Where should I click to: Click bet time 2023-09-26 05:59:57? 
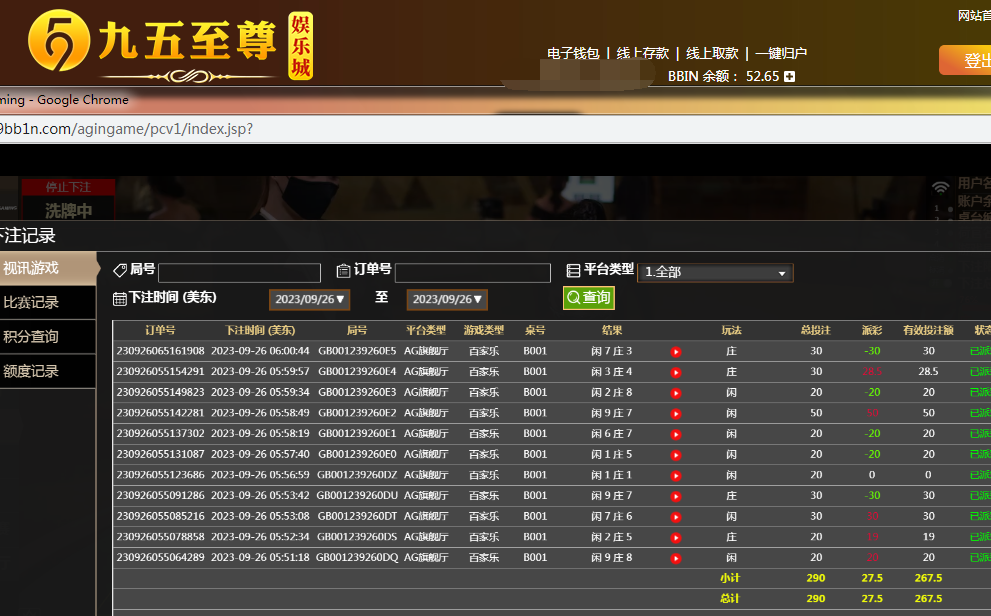click(x=260, y=371)
